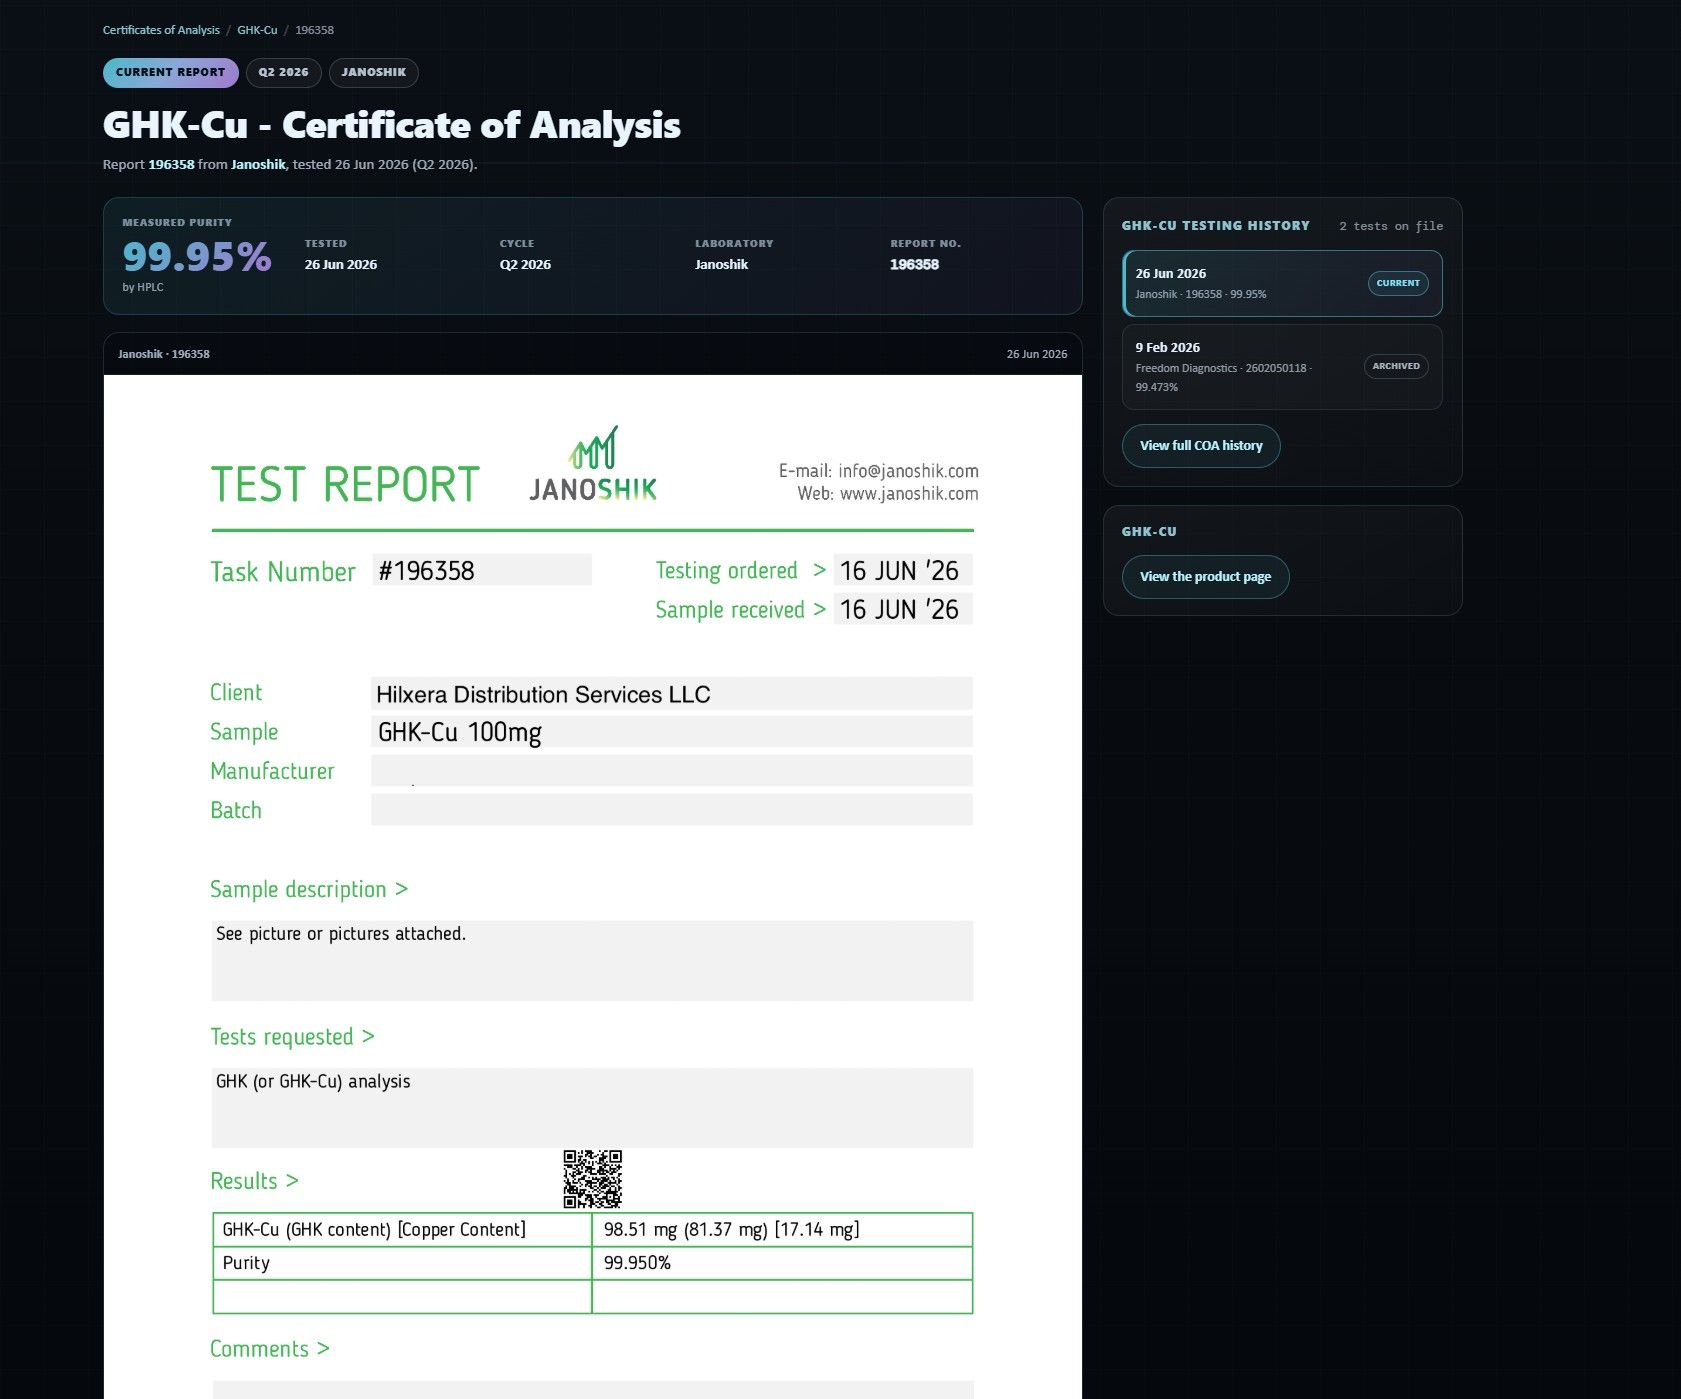
Task: Click the Testing ordered date 16 JUN '26
Action: click(903, 570)
